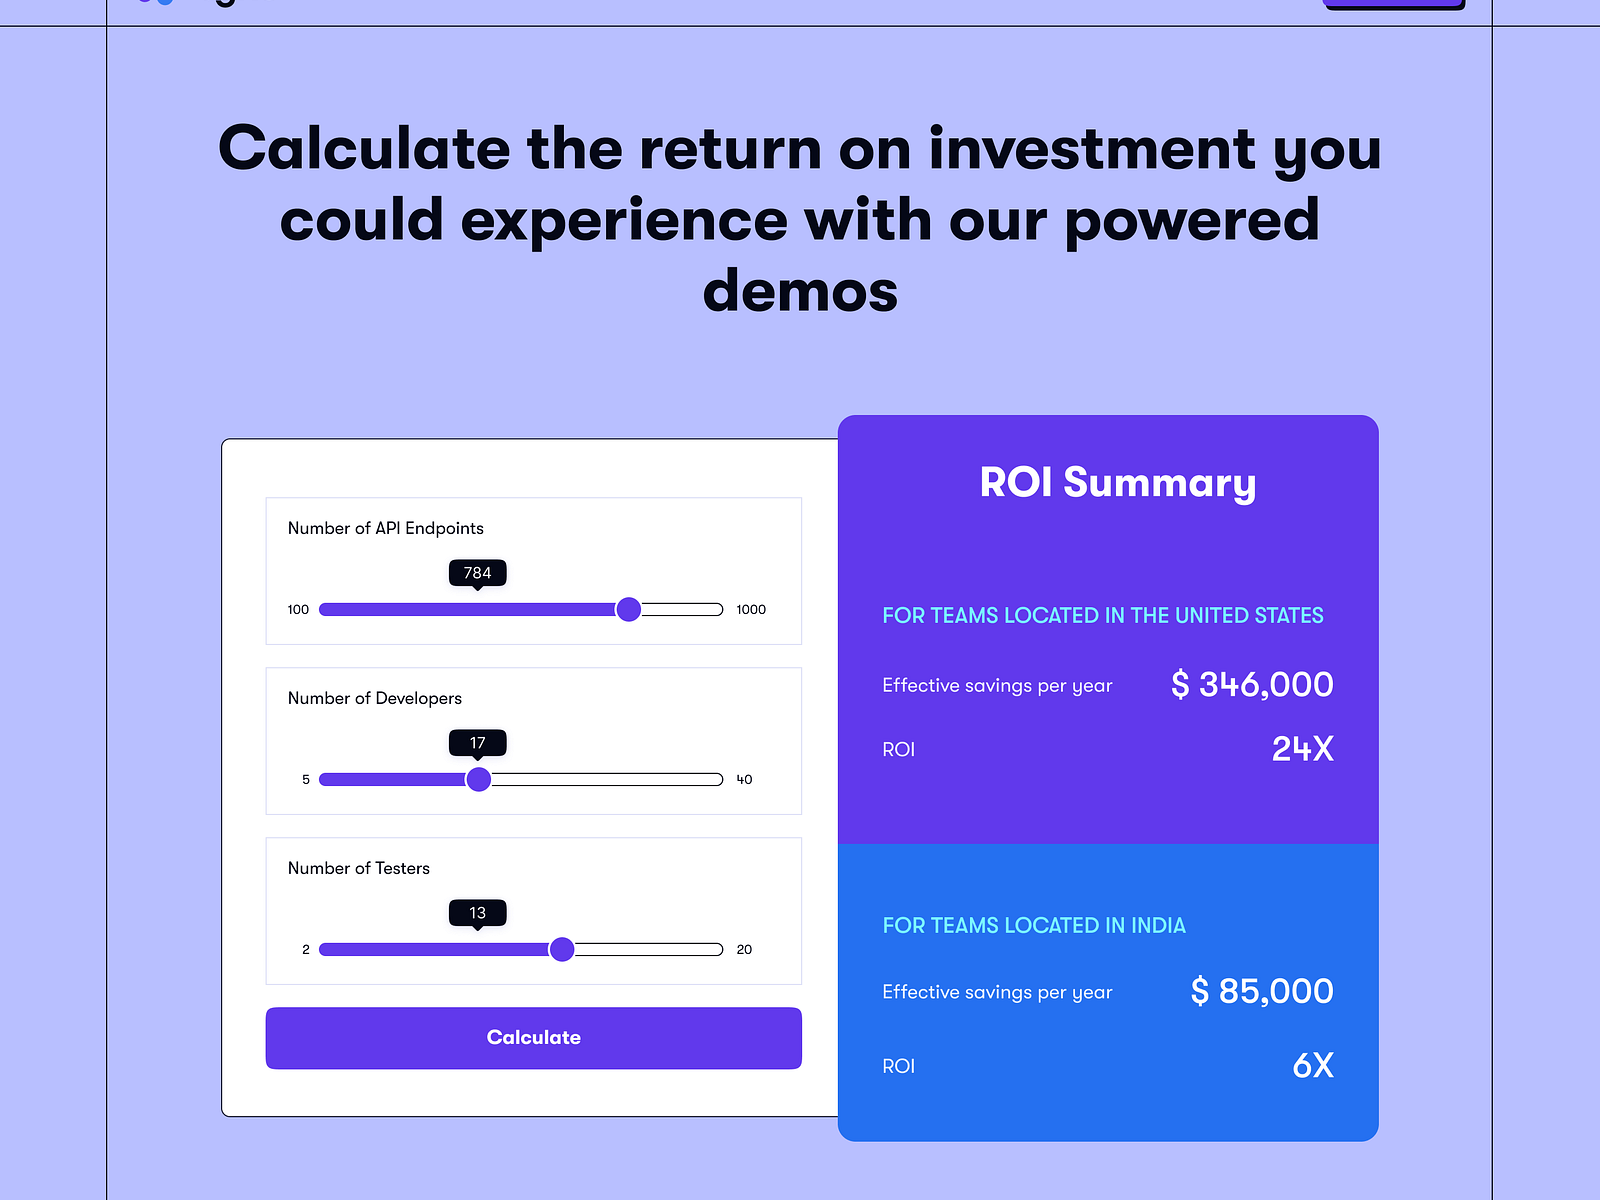This screenshot has height=1200, width=1600.
Task: Click the ROI Summary heading
Action: 1117,482
